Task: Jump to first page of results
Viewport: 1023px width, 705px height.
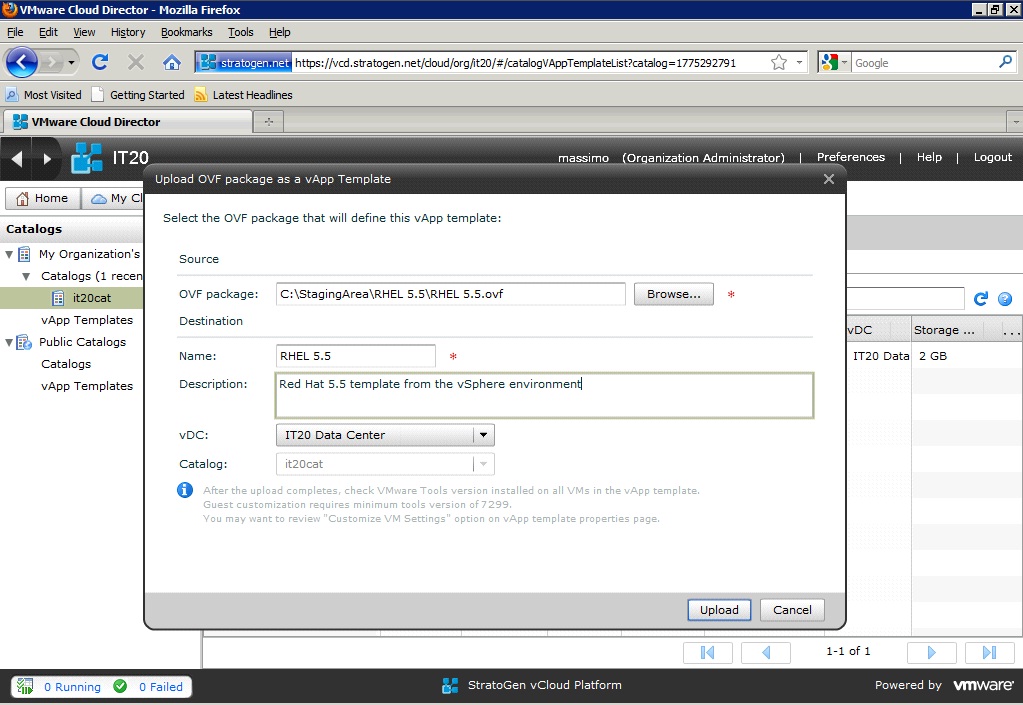Action: point(707,652)
